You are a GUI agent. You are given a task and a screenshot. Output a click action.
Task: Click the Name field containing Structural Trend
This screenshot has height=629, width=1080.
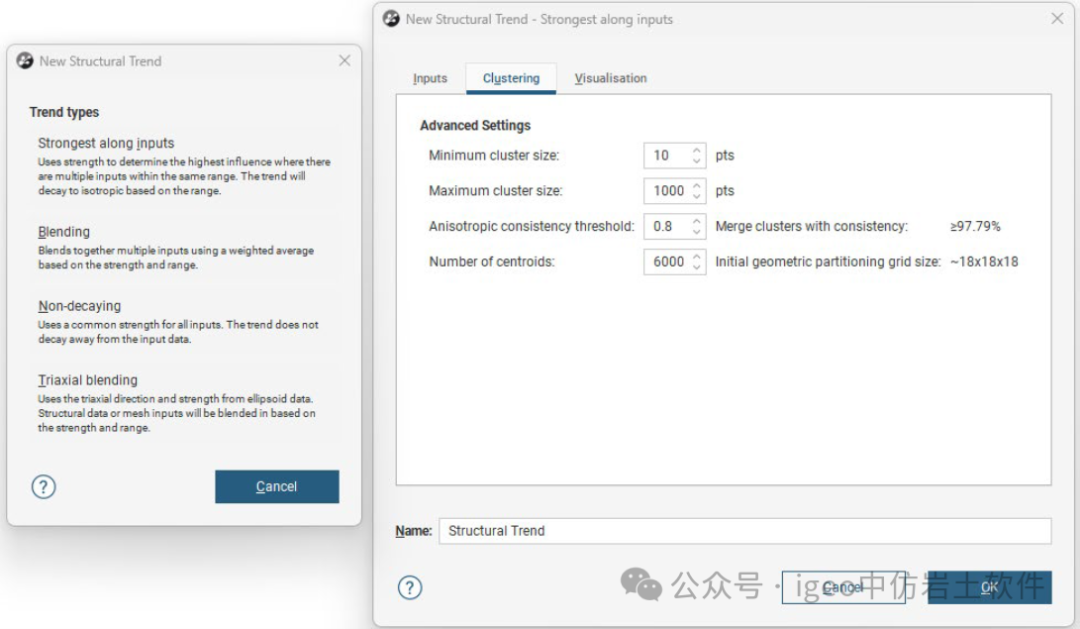point(744,531)
